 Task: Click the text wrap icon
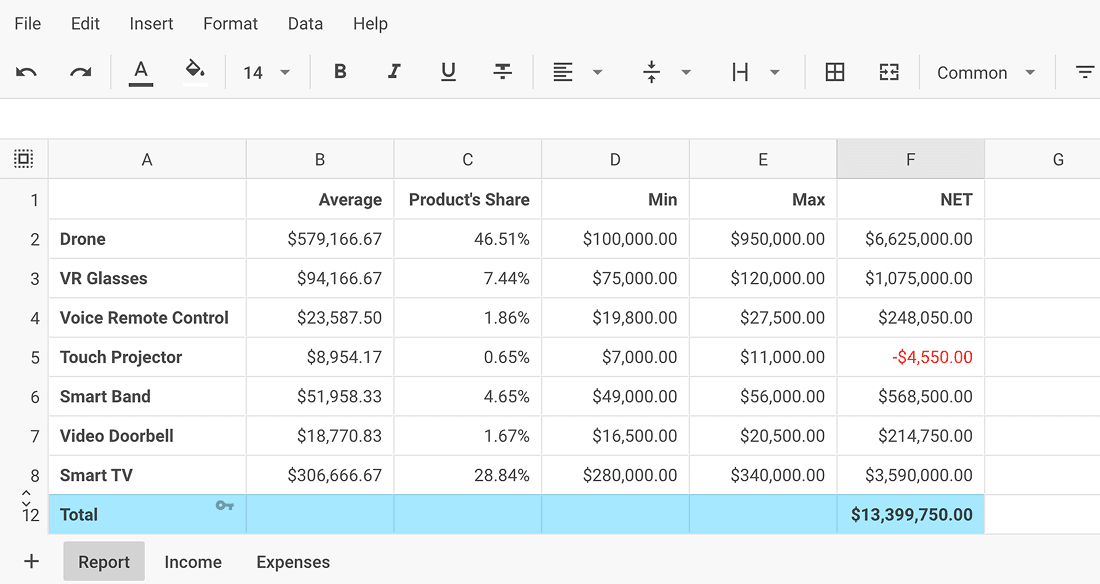740,72
